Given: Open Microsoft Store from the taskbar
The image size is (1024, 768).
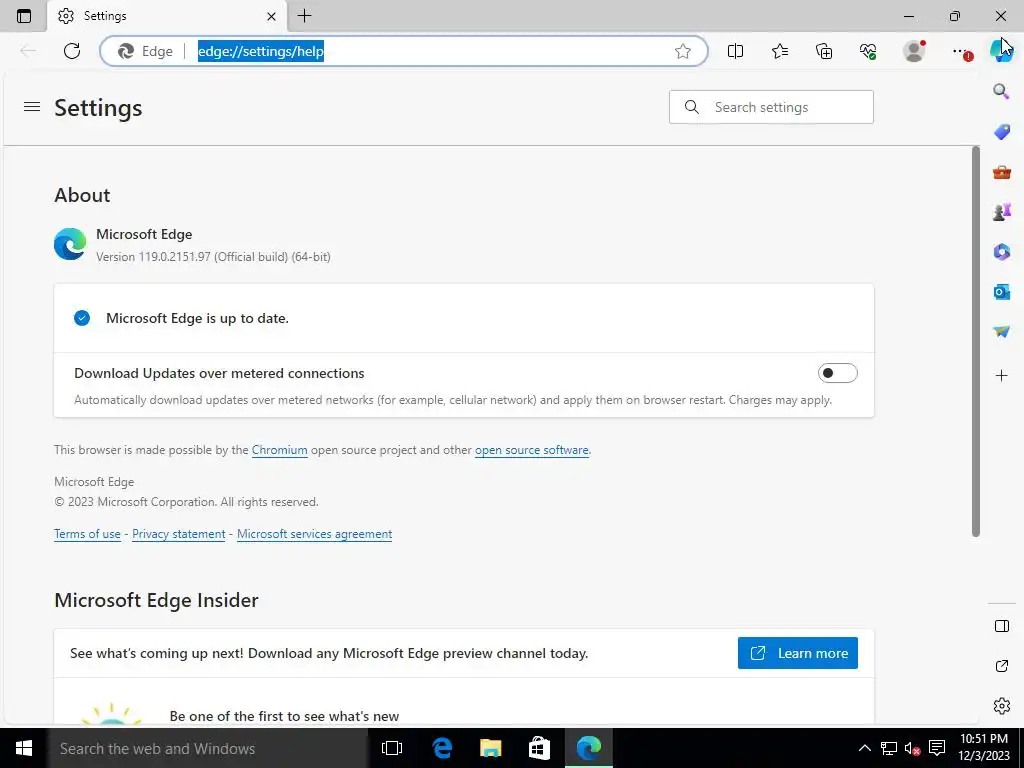Looking at the screenshot, I should [x=539, y=748].
